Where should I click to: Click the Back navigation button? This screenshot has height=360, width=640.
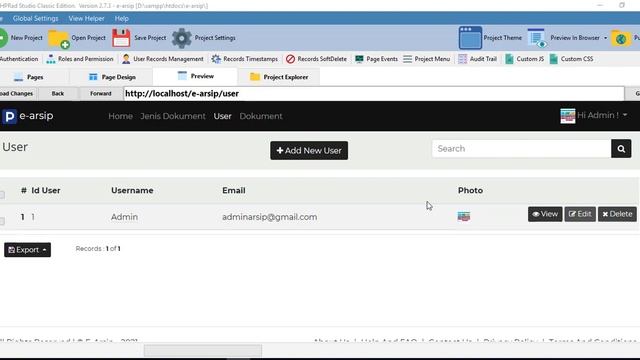(x=58, y=93)
